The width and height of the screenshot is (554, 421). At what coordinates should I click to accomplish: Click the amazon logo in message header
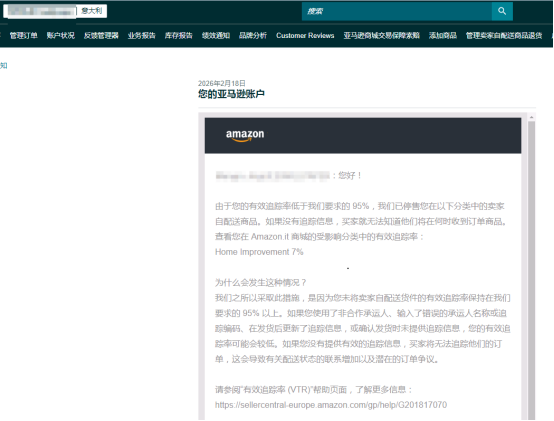pyautogui.click(x=245, y=135)
